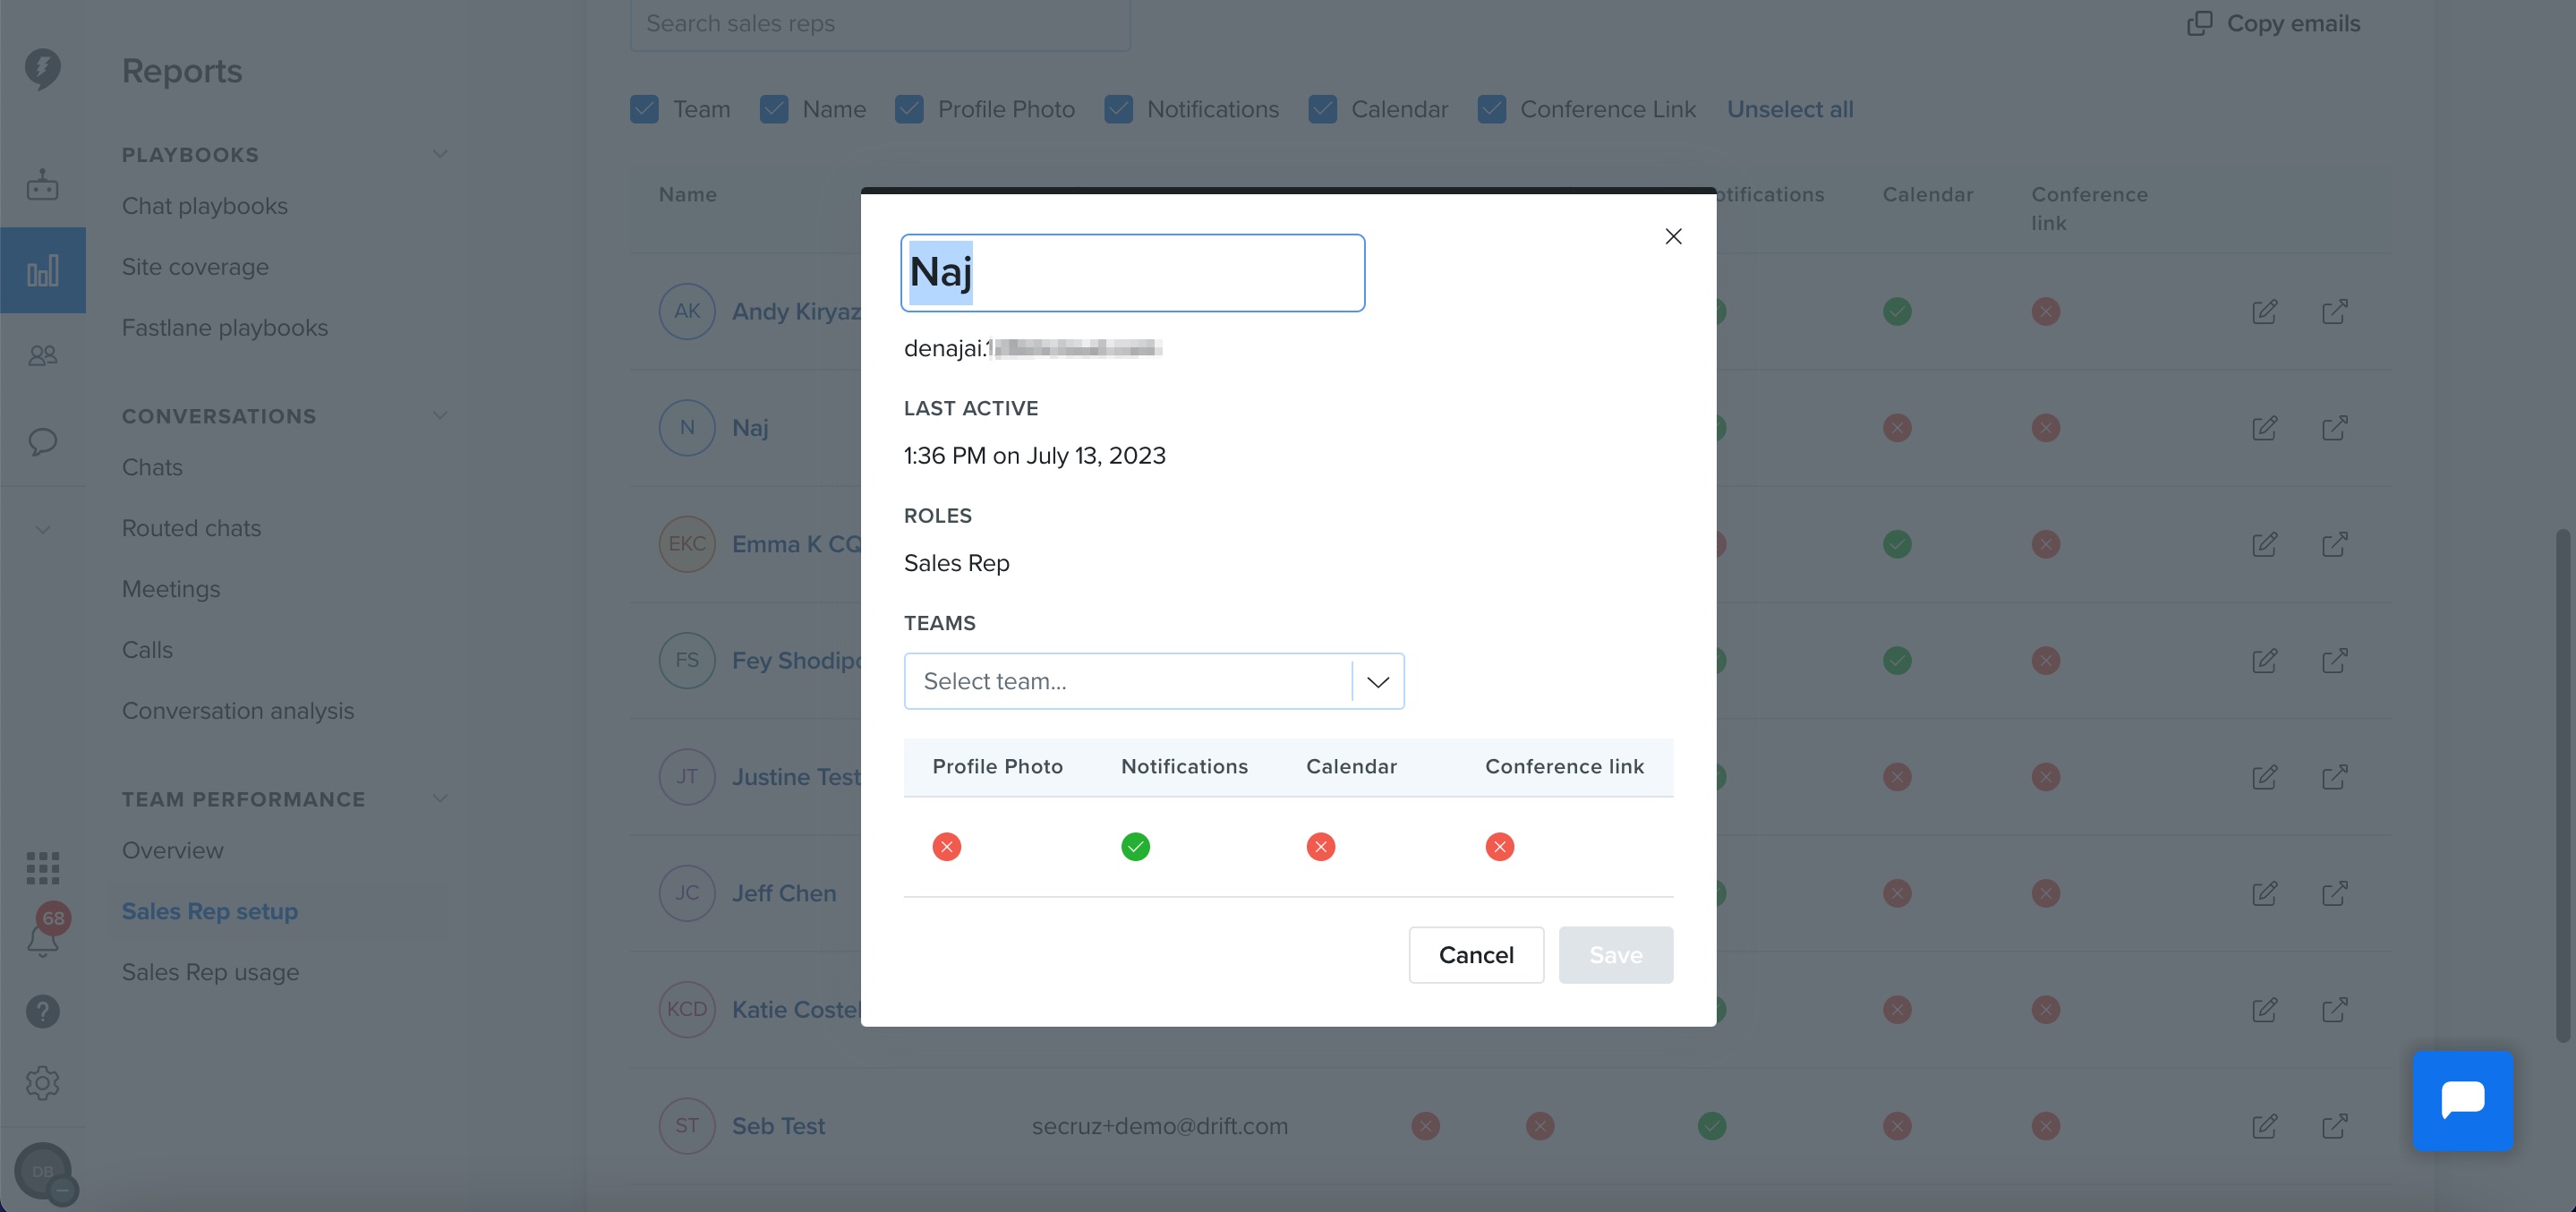This screenshot has height=1212, width=2576.
Task: Click the Cancel button
Action: [x=1476, y=955]
